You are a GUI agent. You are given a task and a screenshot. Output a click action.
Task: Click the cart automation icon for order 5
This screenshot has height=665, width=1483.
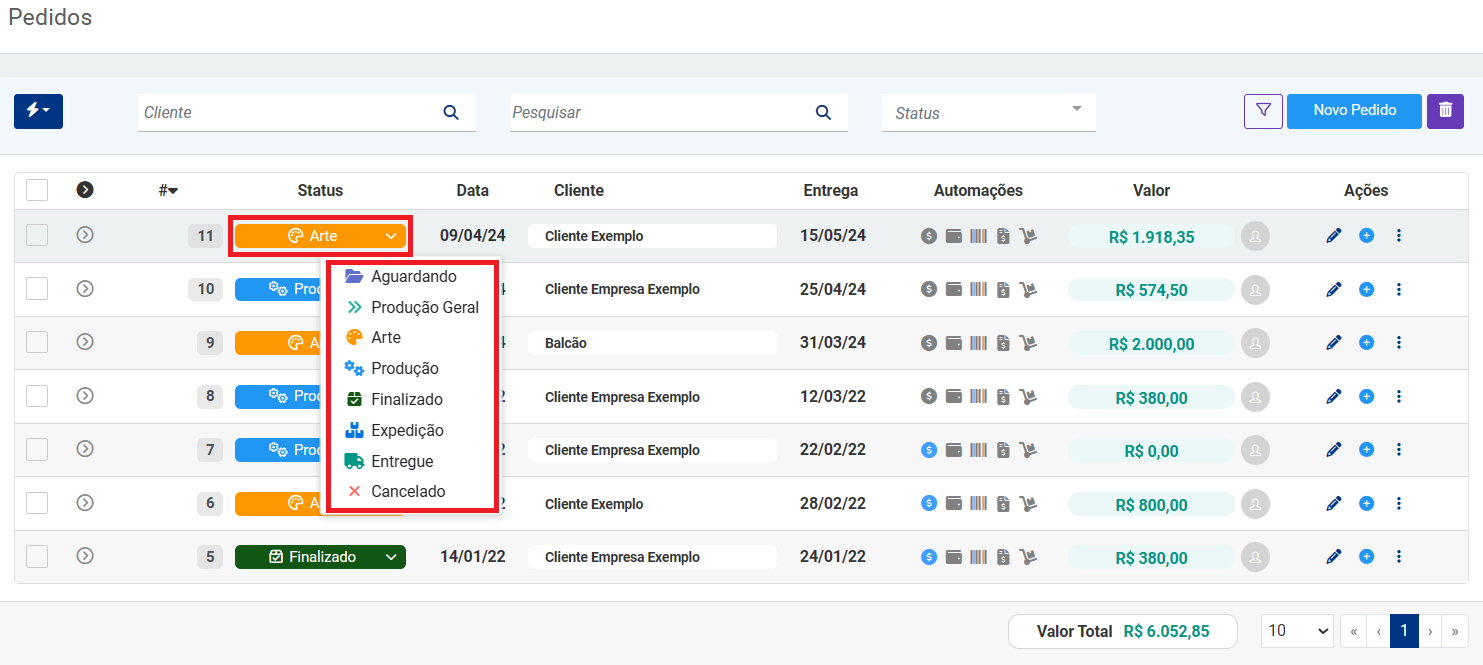(x=1028, y=557)
